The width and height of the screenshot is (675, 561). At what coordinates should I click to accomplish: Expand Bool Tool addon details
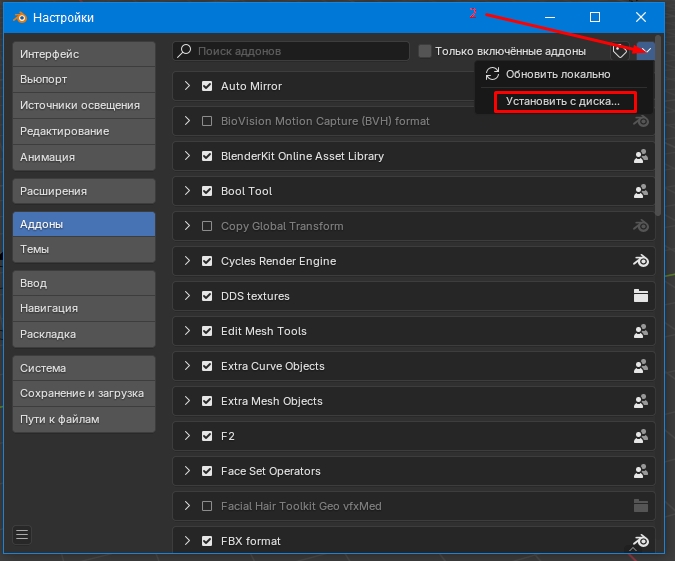(187, 191)
